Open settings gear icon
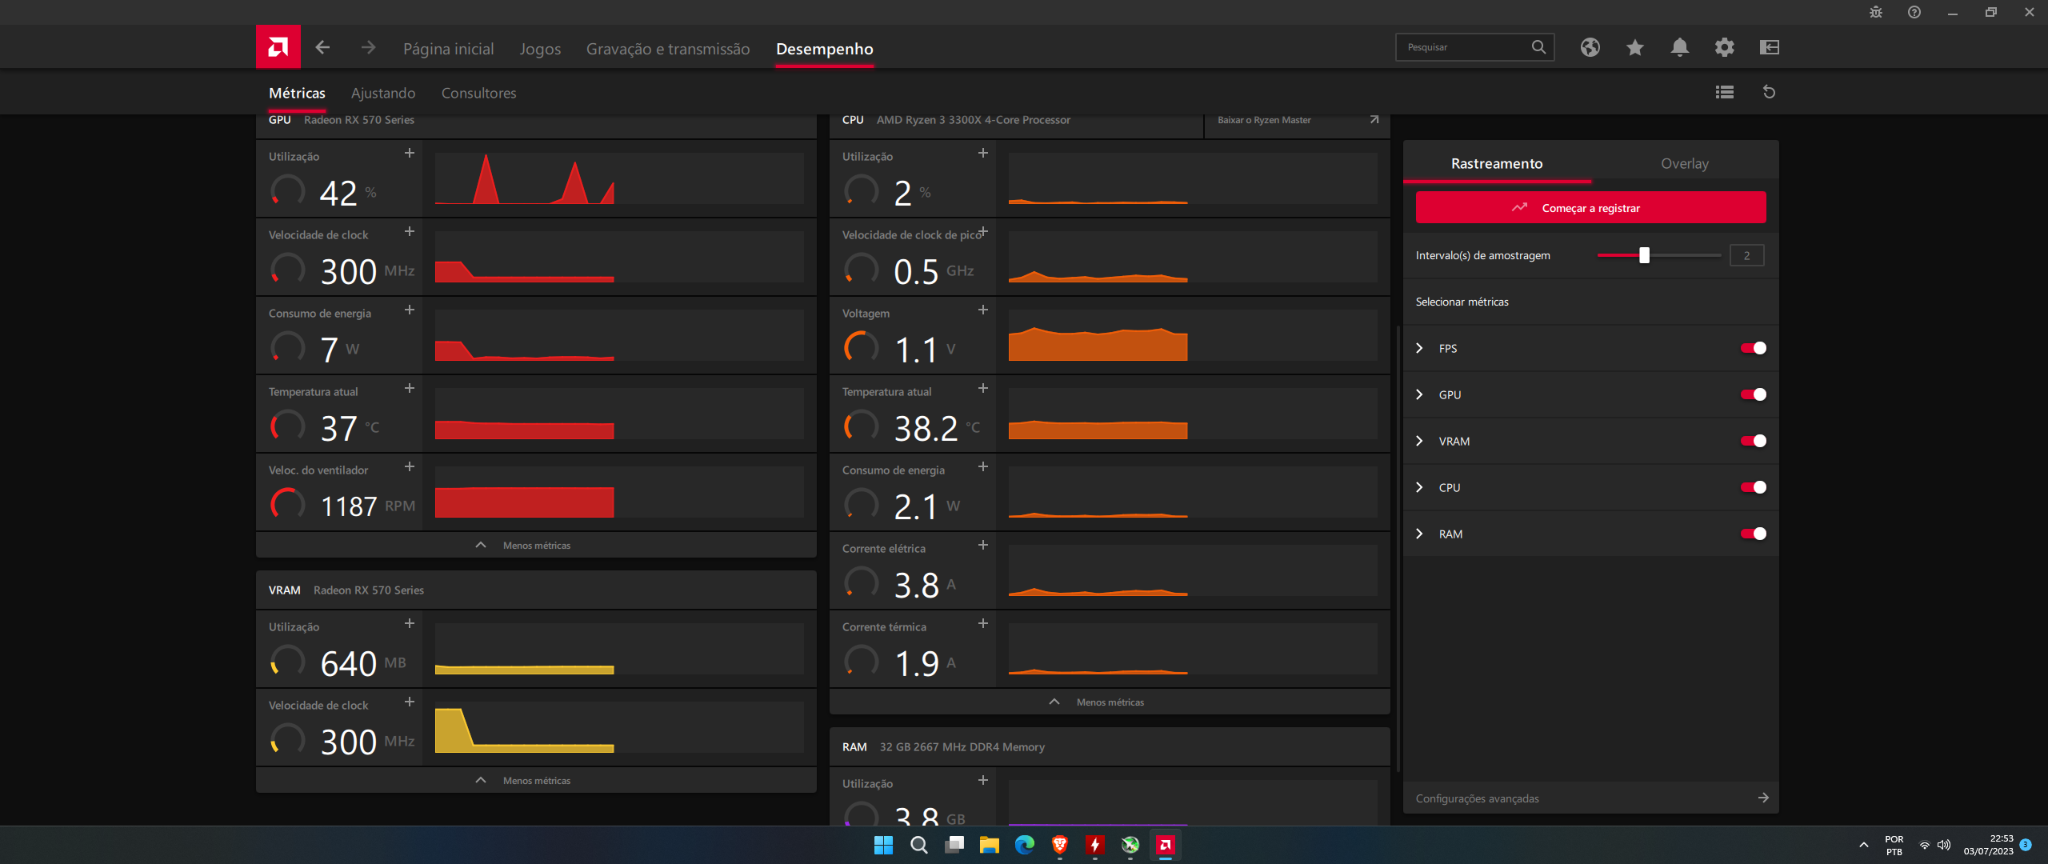 (1724, 47)
